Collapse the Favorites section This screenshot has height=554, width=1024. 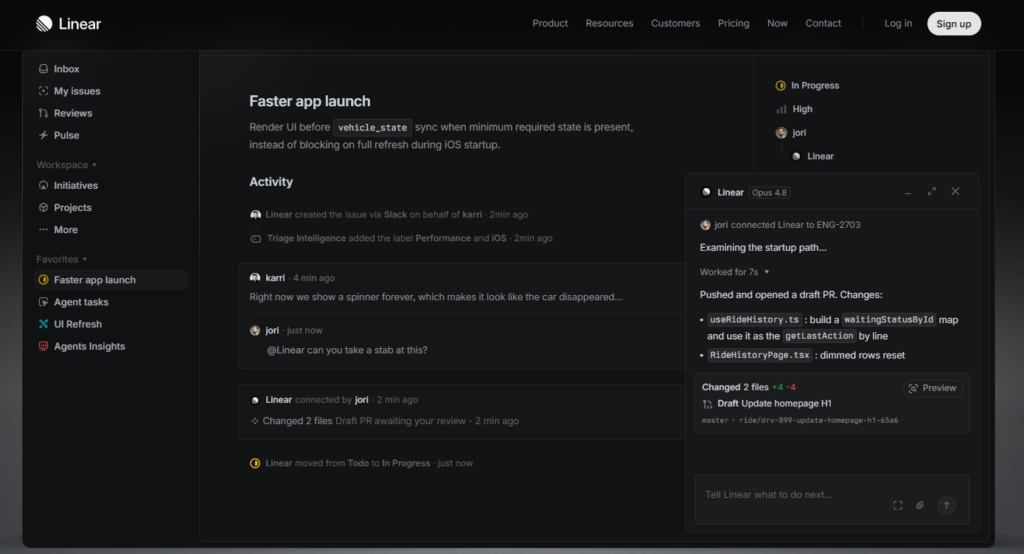(61, 259)
